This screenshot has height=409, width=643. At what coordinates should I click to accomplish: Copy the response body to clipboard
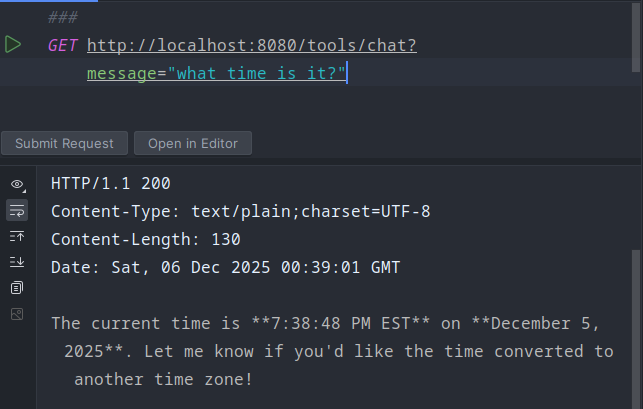click(x=17, y=288)
